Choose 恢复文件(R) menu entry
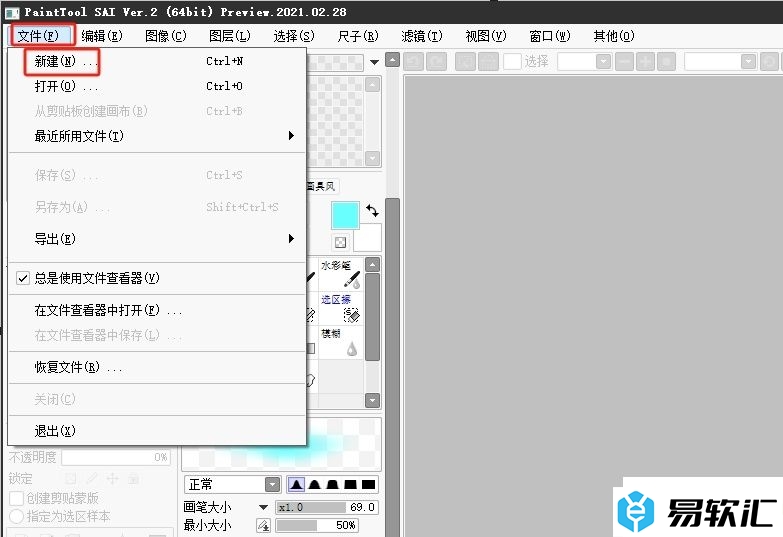 pos(157,368)
